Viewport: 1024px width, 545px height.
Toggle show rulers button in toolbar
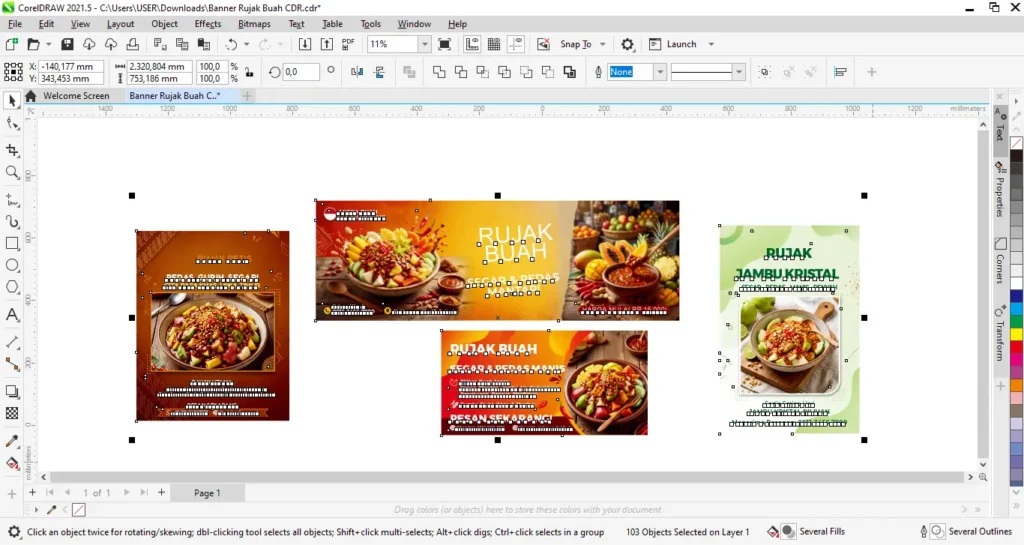pos(472,44)
